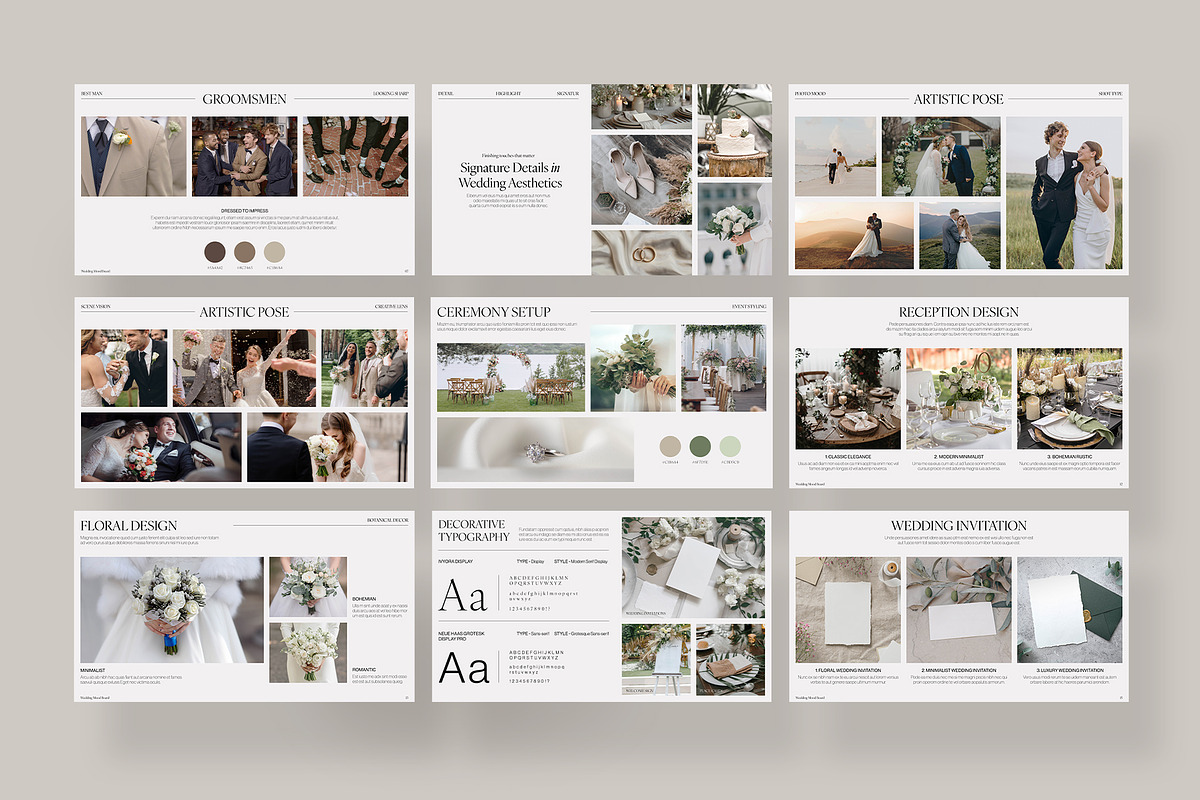Select the blank card with white flowers photo

click(x=694, y=567)
